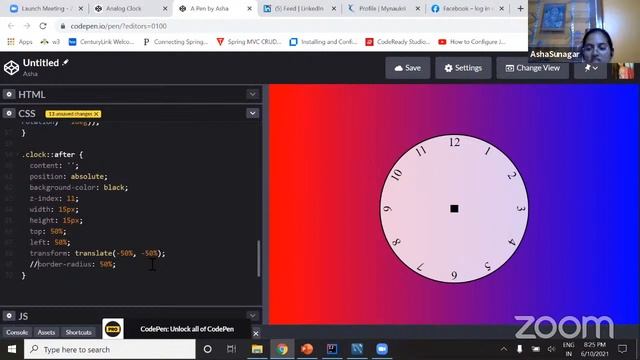Click the CodePen PRO badge
Image resolution: width=640 pixels, height=360 pixels.
(x=113, y=329)
